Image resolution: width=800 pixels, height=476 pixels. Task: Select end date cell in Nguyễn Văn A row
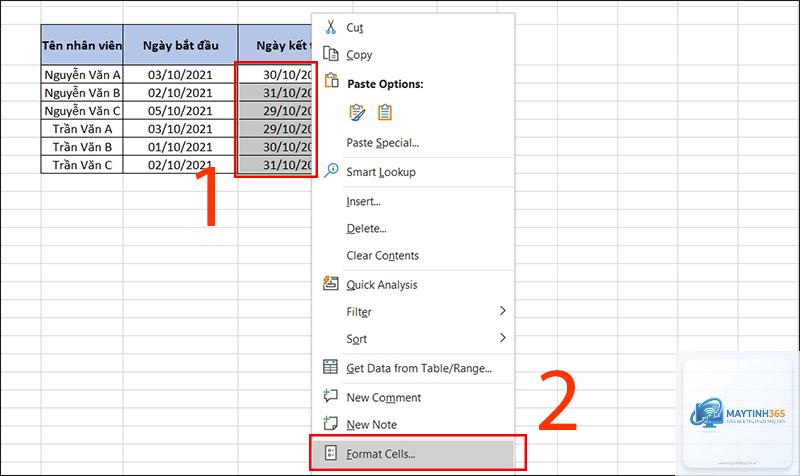[276, 74]
